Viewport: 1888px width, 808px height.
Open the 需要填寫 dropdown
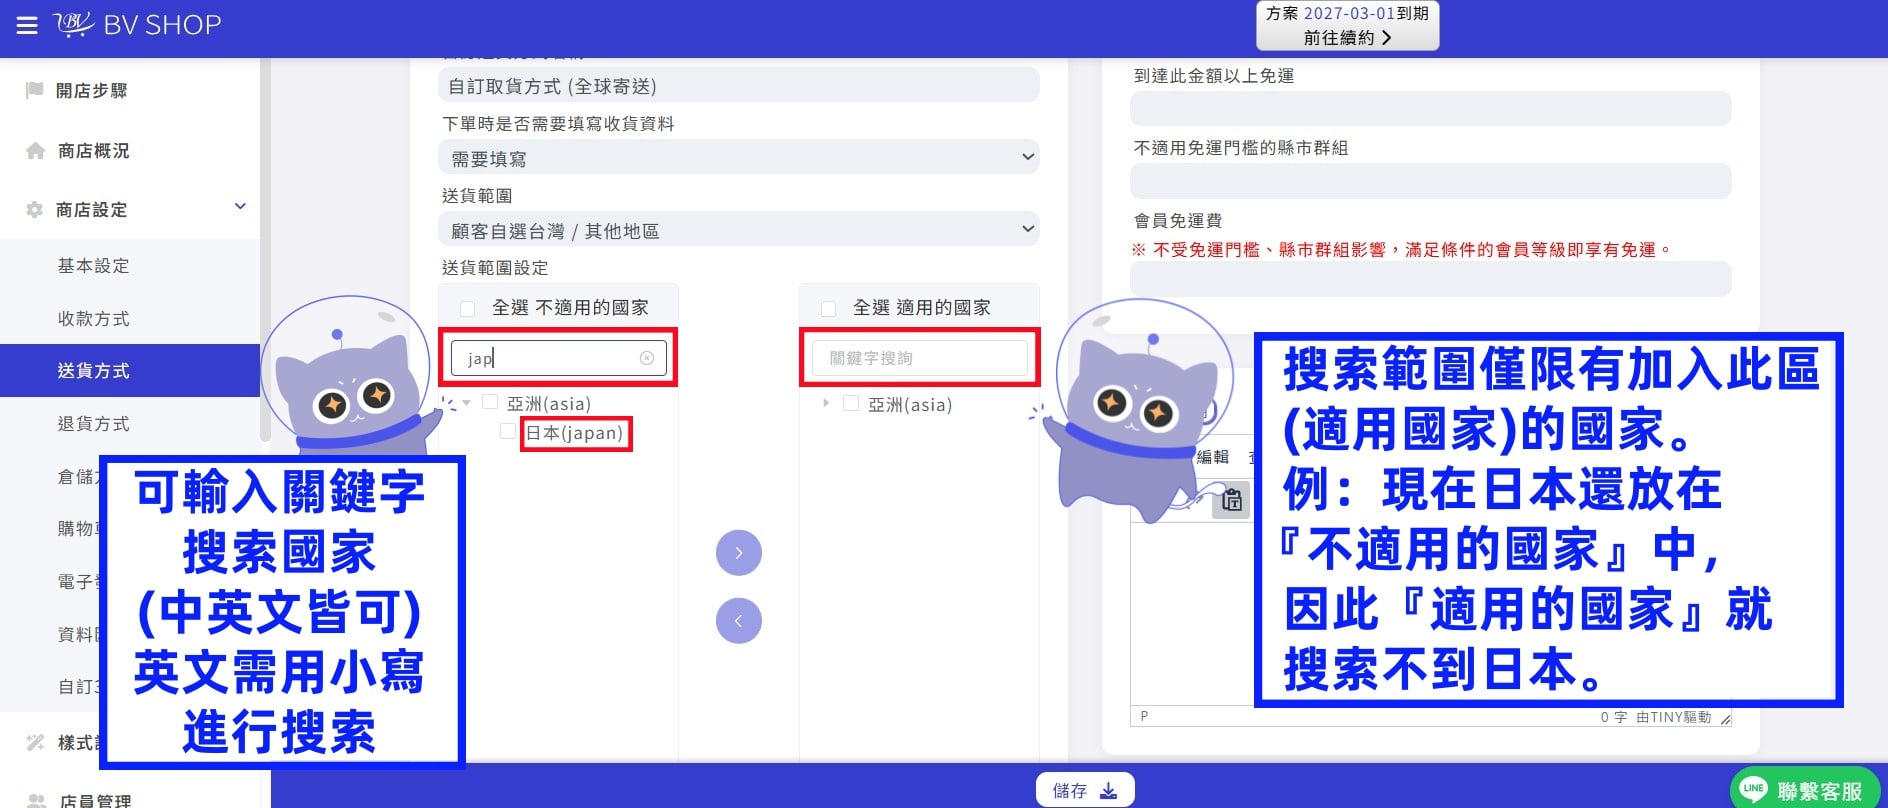point(739,158)
